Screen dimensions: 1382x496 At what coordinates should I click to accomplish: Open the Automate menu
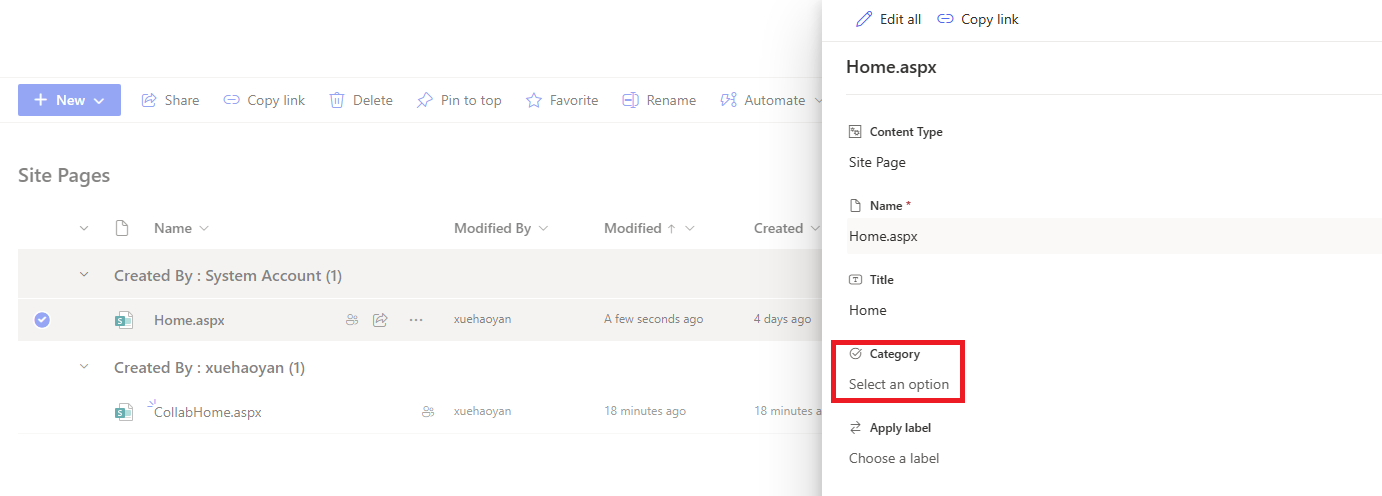pos(770,100)
